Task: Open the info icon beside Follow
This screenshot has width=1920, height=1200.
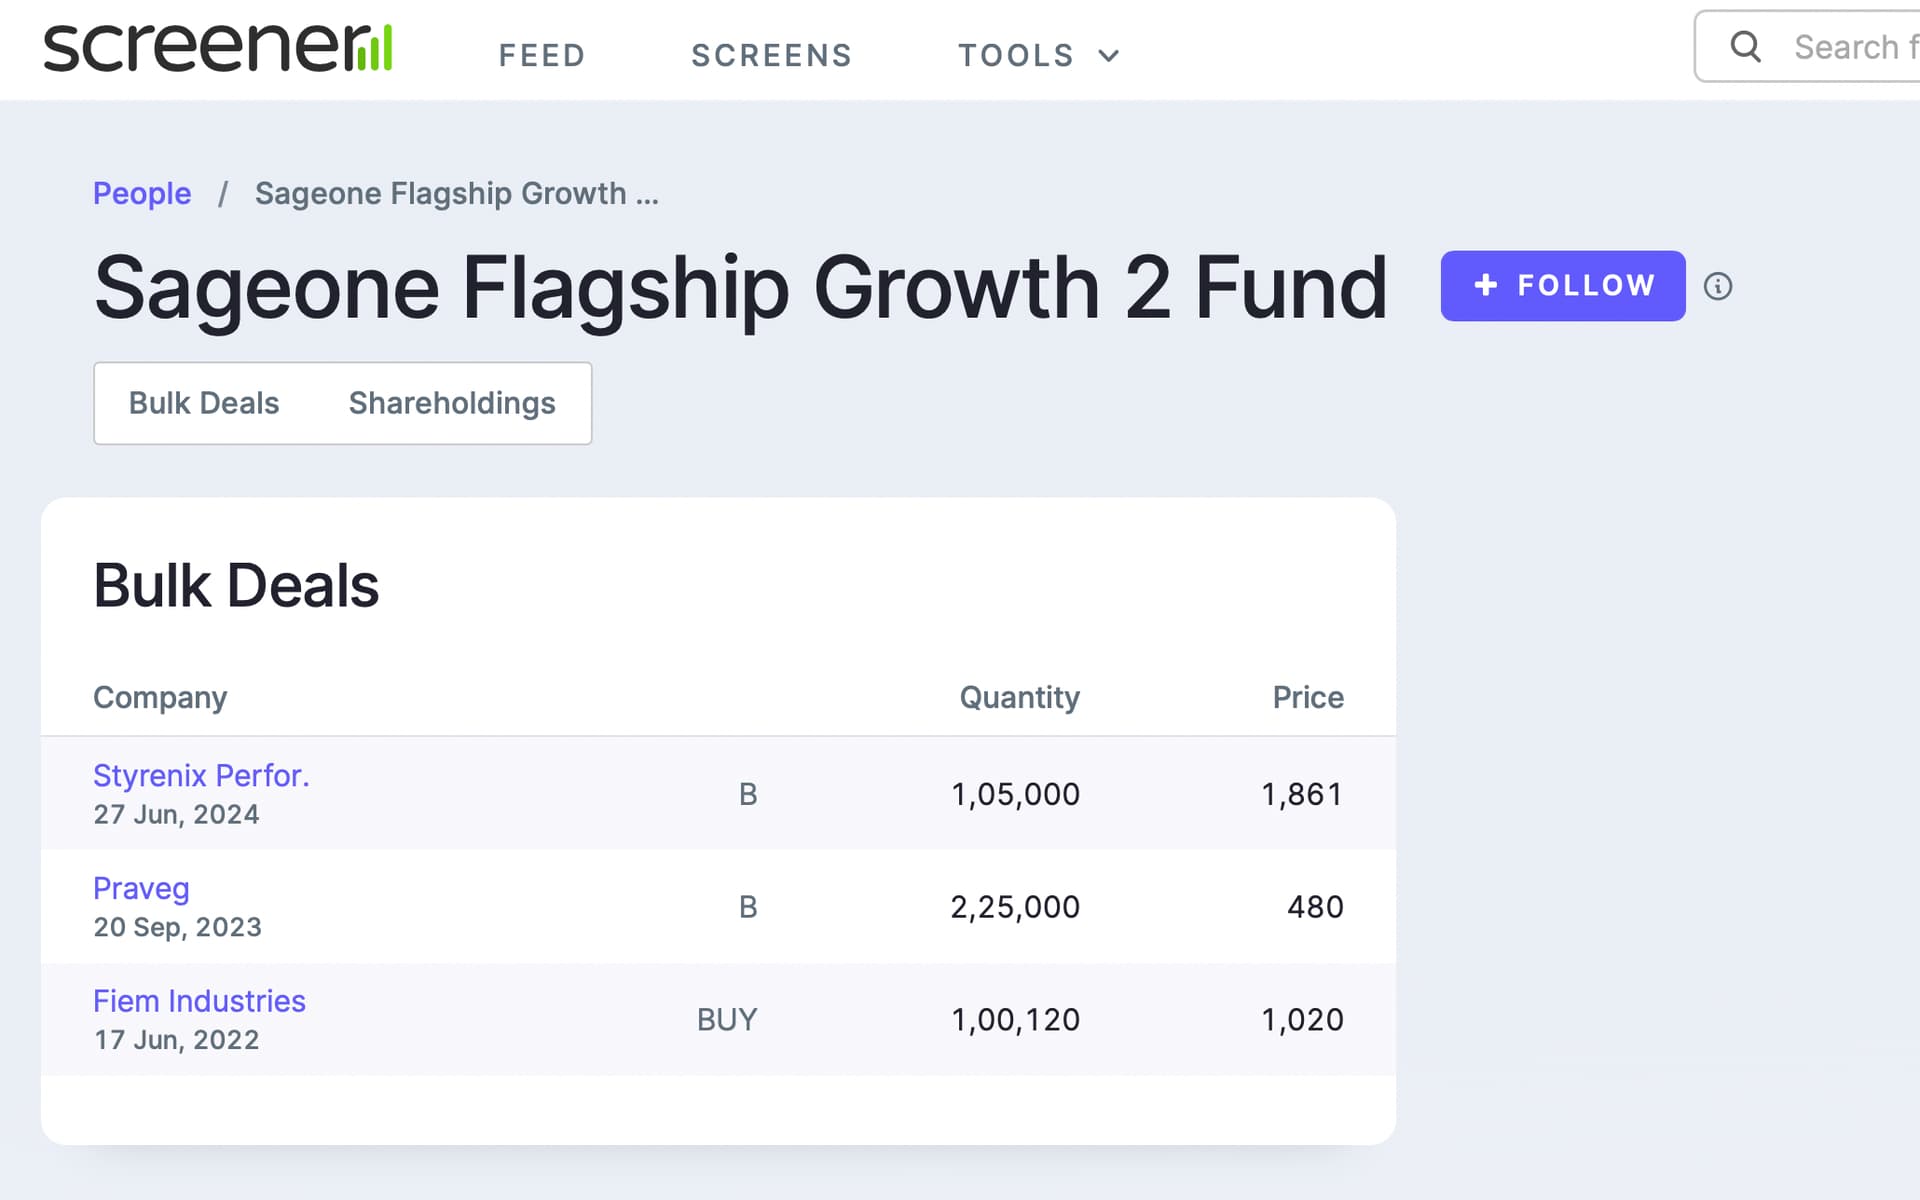Action: (x=1718, y=286)
